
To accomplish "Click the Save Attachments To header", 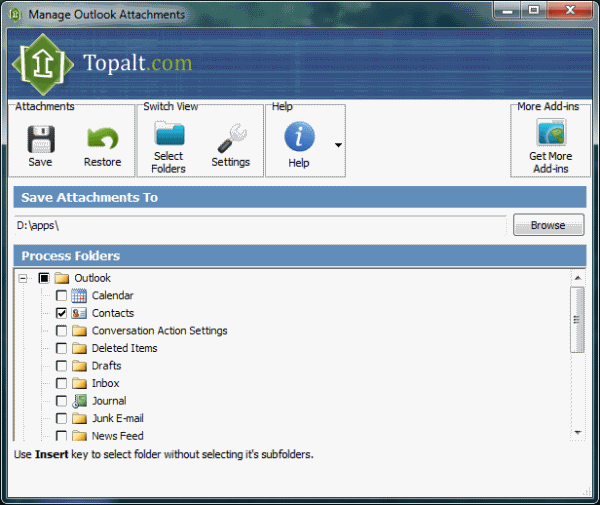I will 300,197.
